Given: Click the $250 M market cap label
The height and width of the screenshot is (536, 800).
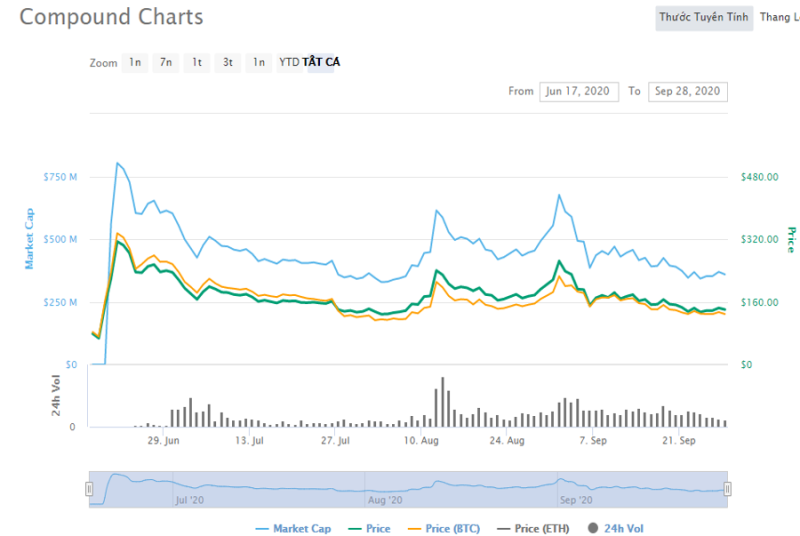Looking at the screenshot, I should 60,302.
